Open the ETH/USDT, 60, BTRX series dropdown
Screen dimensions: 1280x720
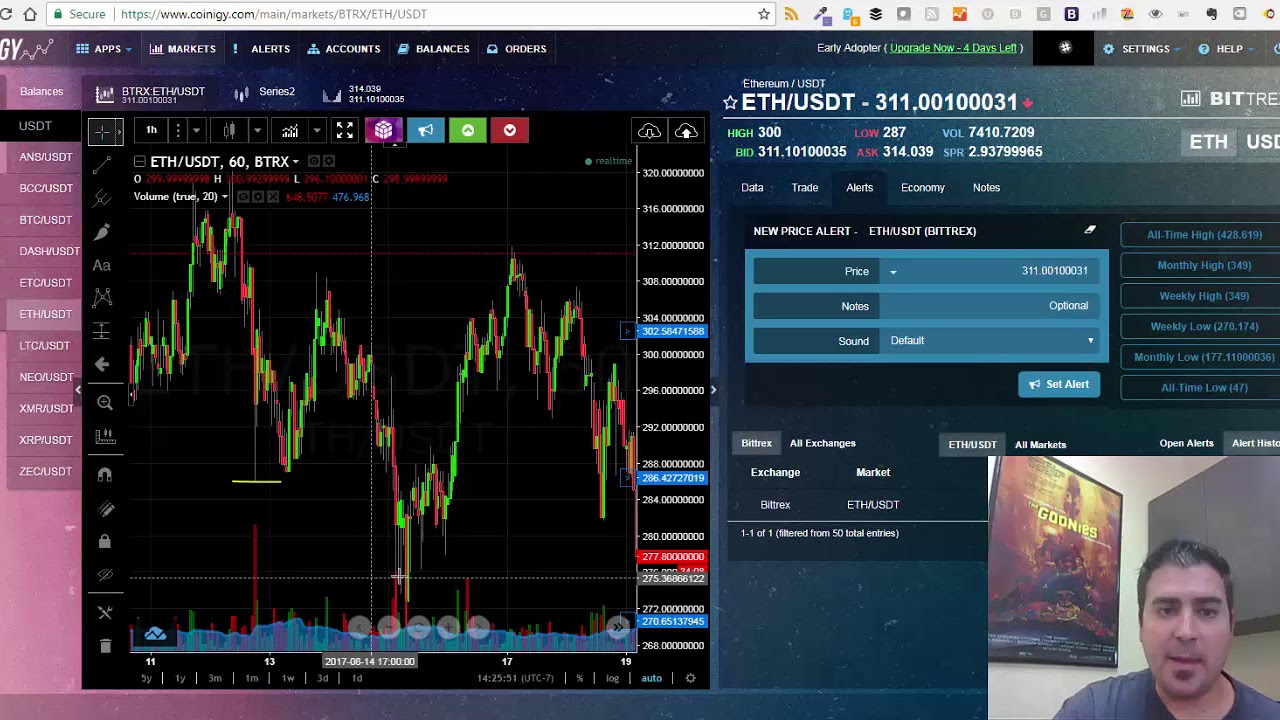(295, 162)
